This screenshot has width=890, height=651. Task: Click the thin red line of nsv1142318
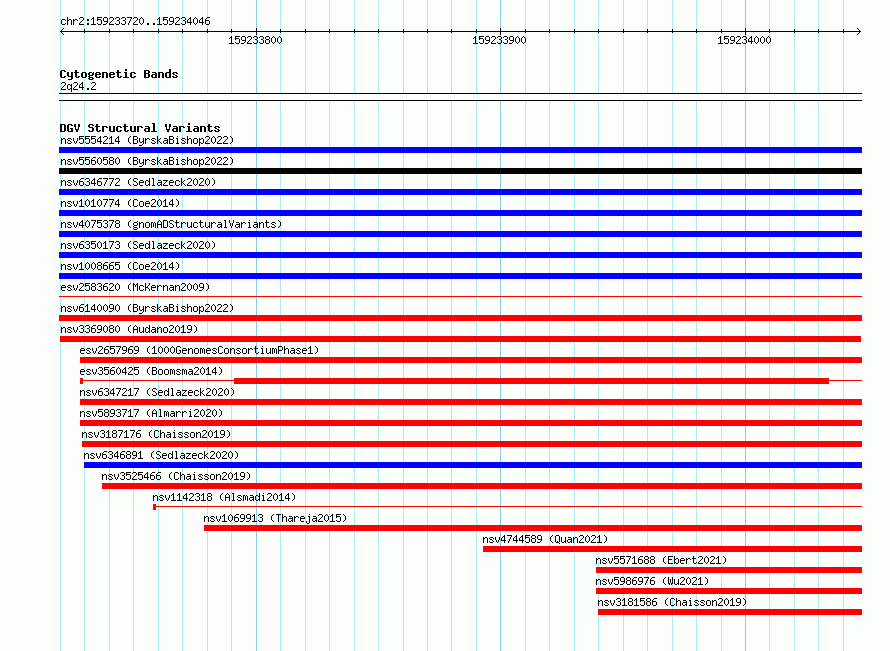[507, 506]
